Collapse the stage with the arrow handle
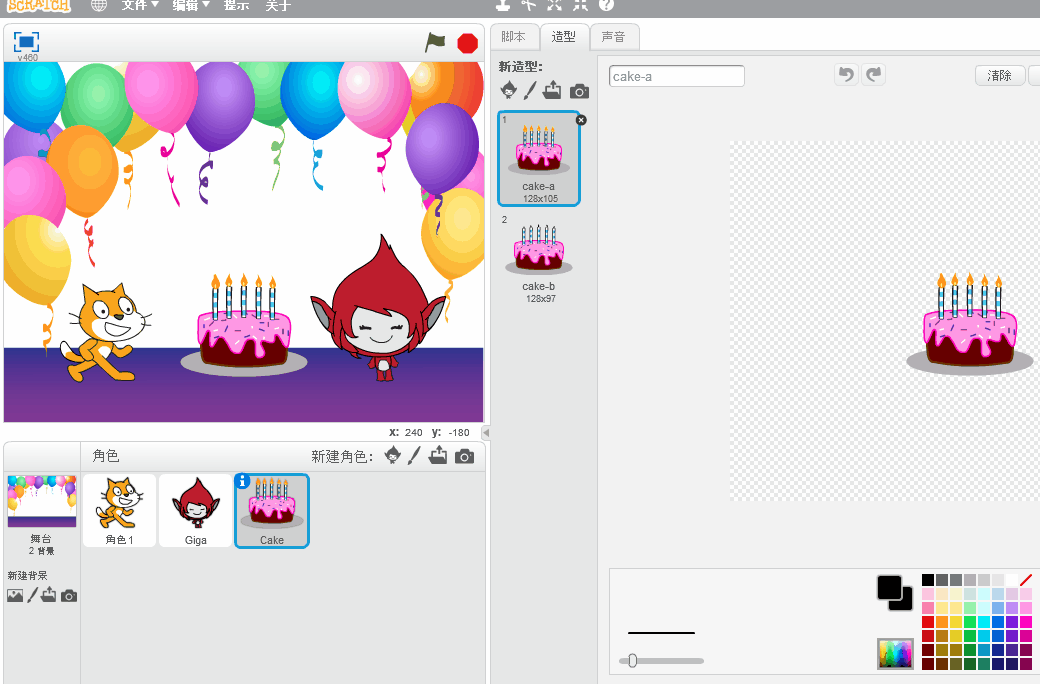1040x684 pixels. pyautogui.click(x=486, y=433)
